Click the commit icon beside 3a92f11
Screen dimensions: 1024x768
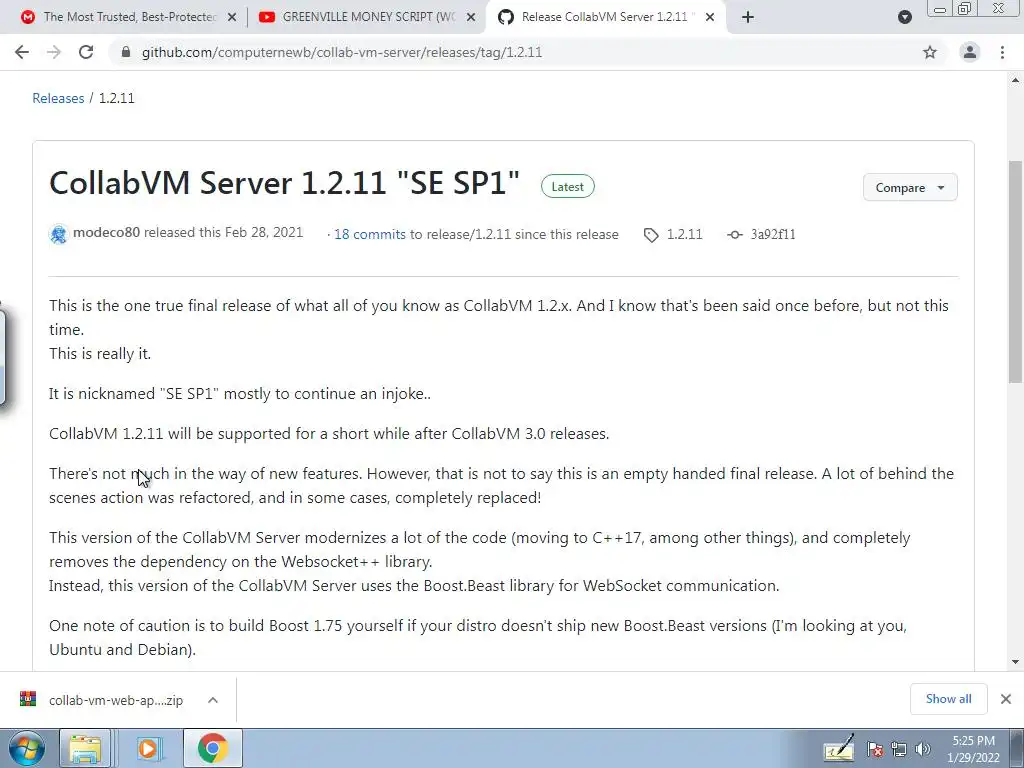[735, 234]
